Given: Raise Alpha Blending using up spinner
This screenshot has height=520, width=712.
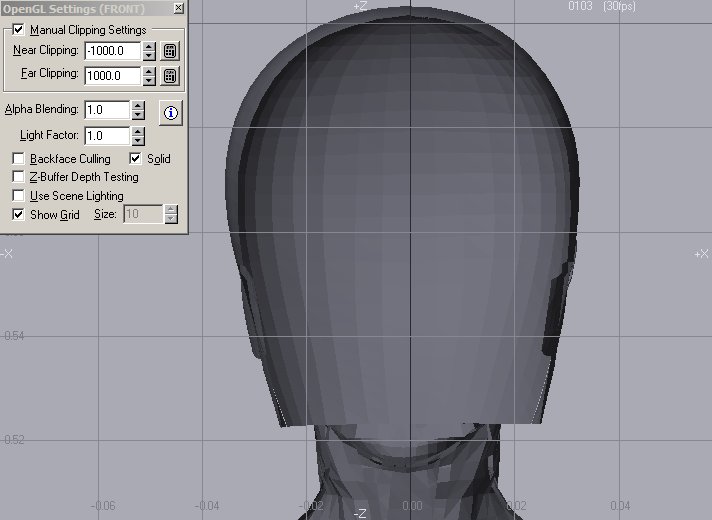Looking at the screenshot, I should tap(138, 105).
